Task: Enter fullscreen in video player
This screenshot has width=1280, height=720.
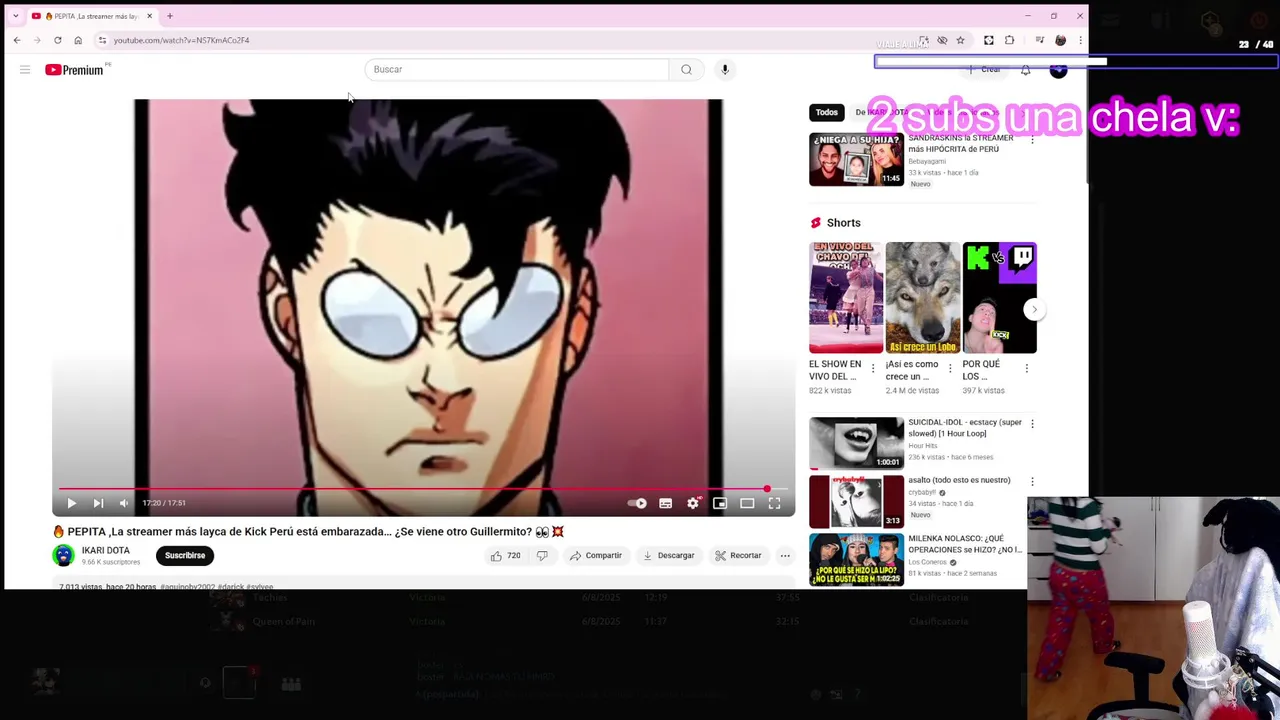Action: click(774, 503)
